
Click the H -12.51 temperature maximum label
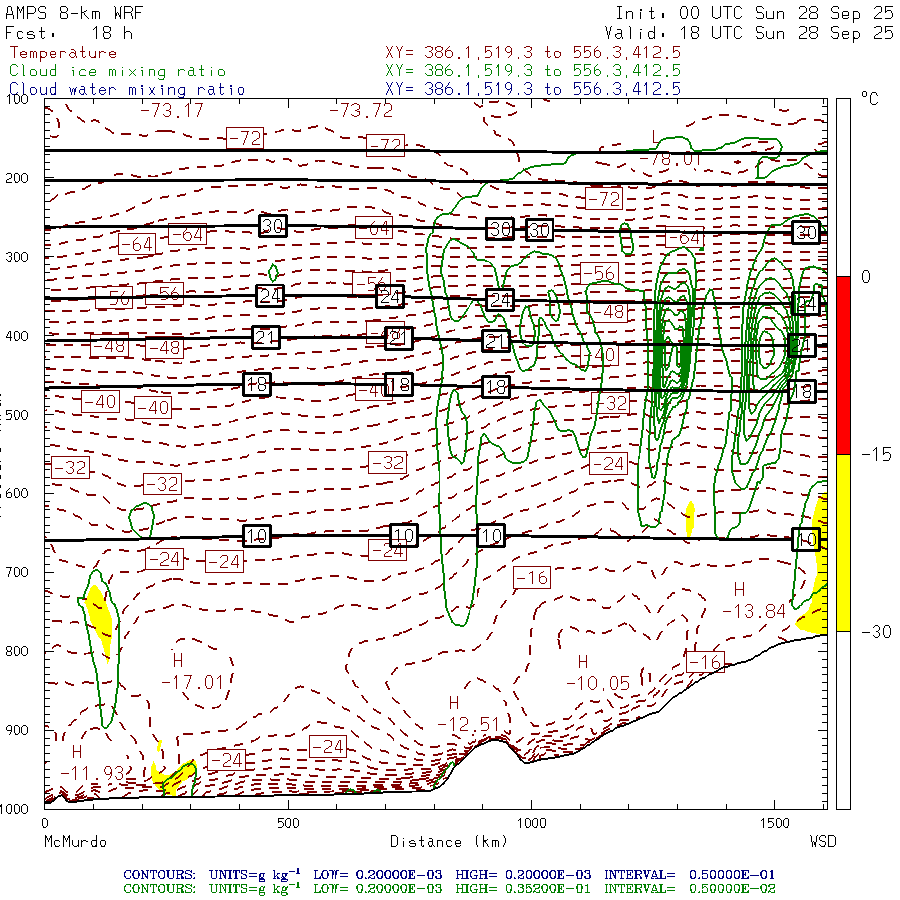[468, 714]
